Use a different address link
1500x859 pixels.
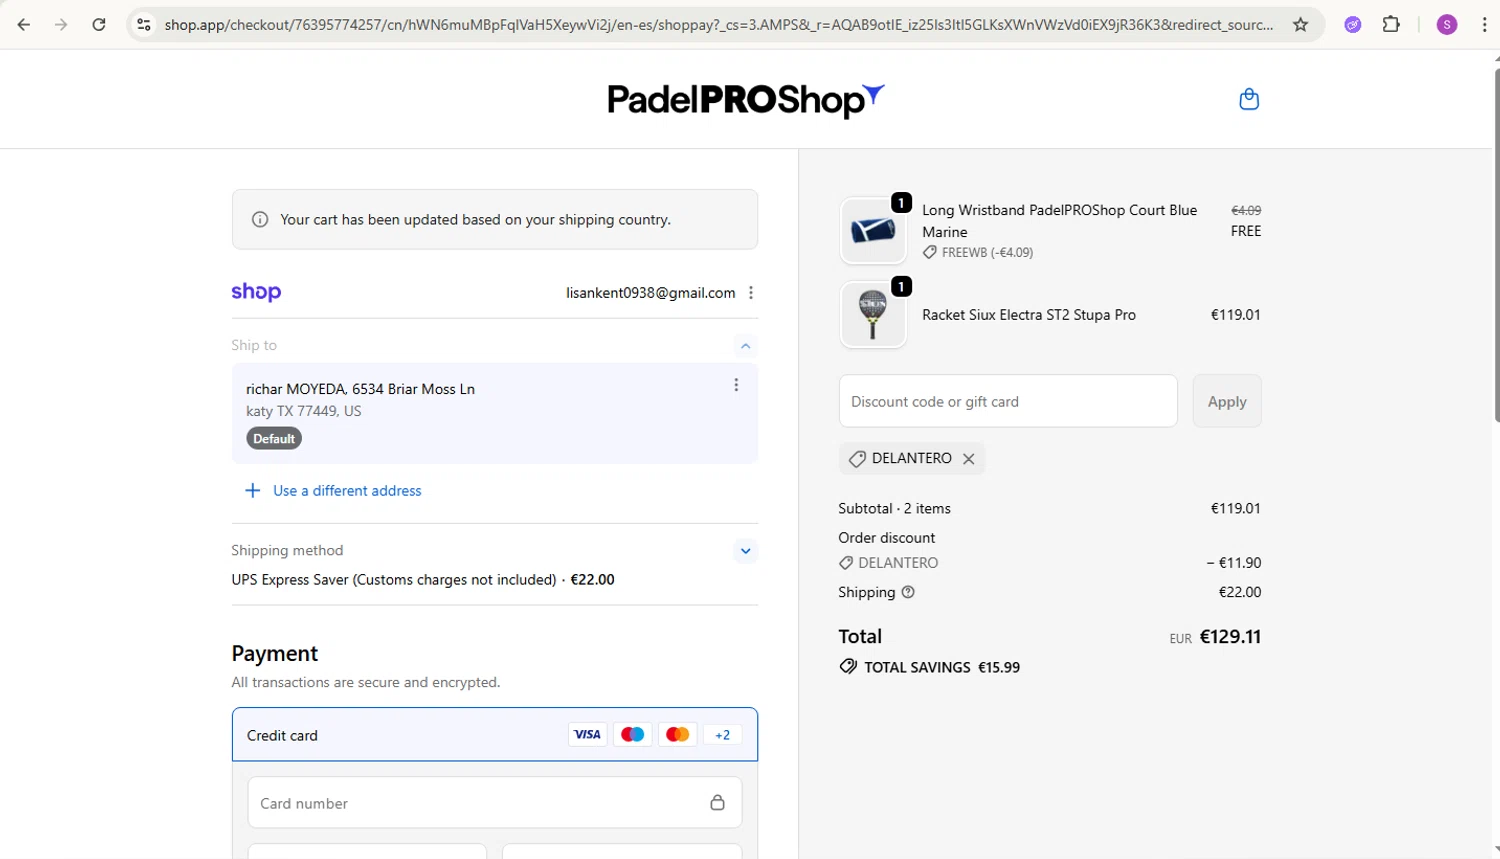(x=347, y=491)
